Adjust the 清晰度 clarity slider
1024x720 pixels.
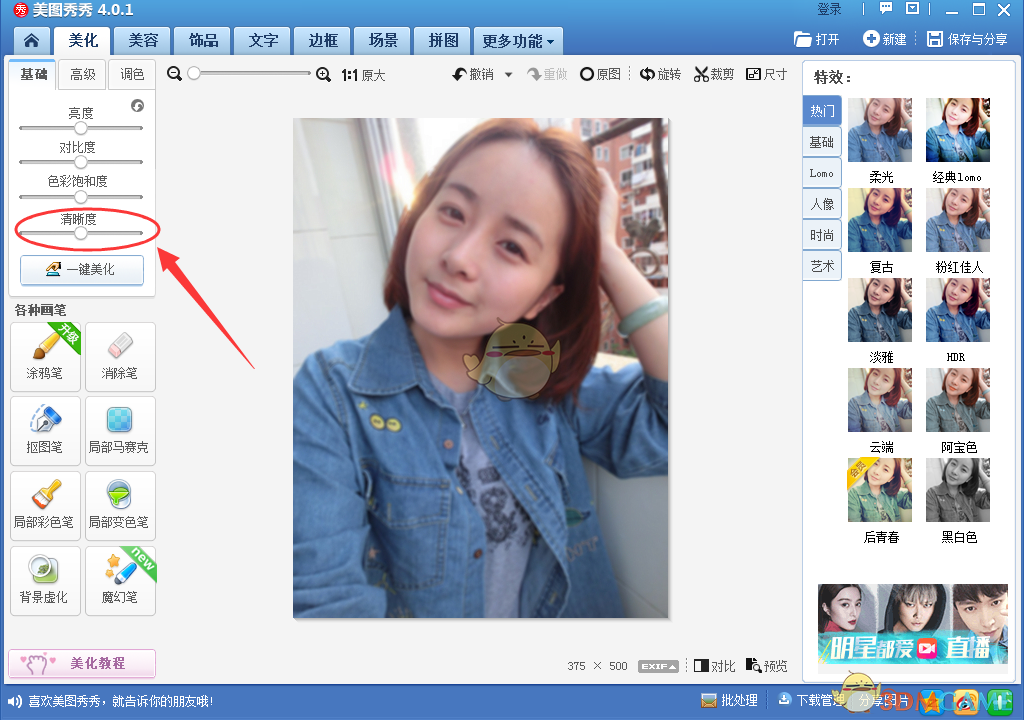pyautogui.click(x=82, y=233)
